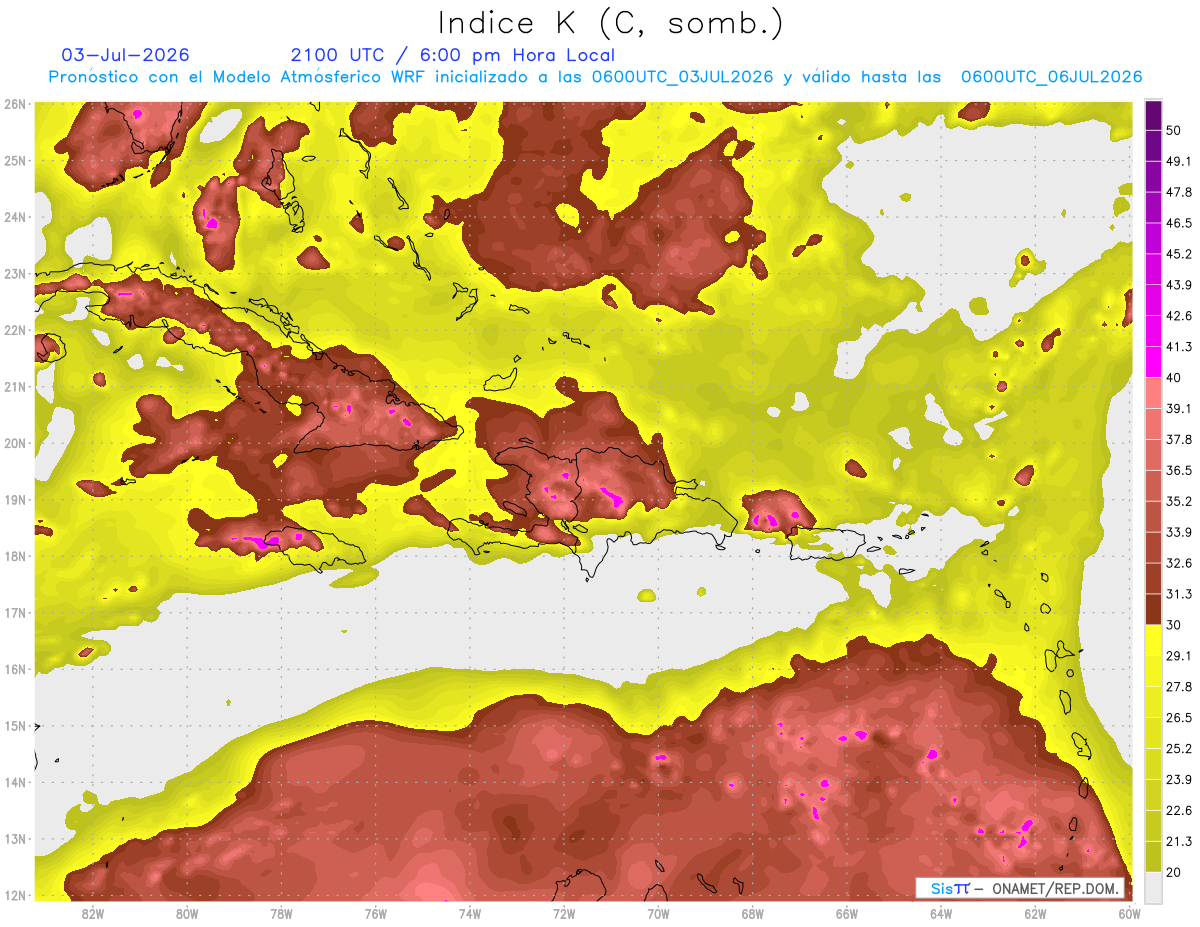Click the latitude axis label "16N"

(x=15, y=670)
